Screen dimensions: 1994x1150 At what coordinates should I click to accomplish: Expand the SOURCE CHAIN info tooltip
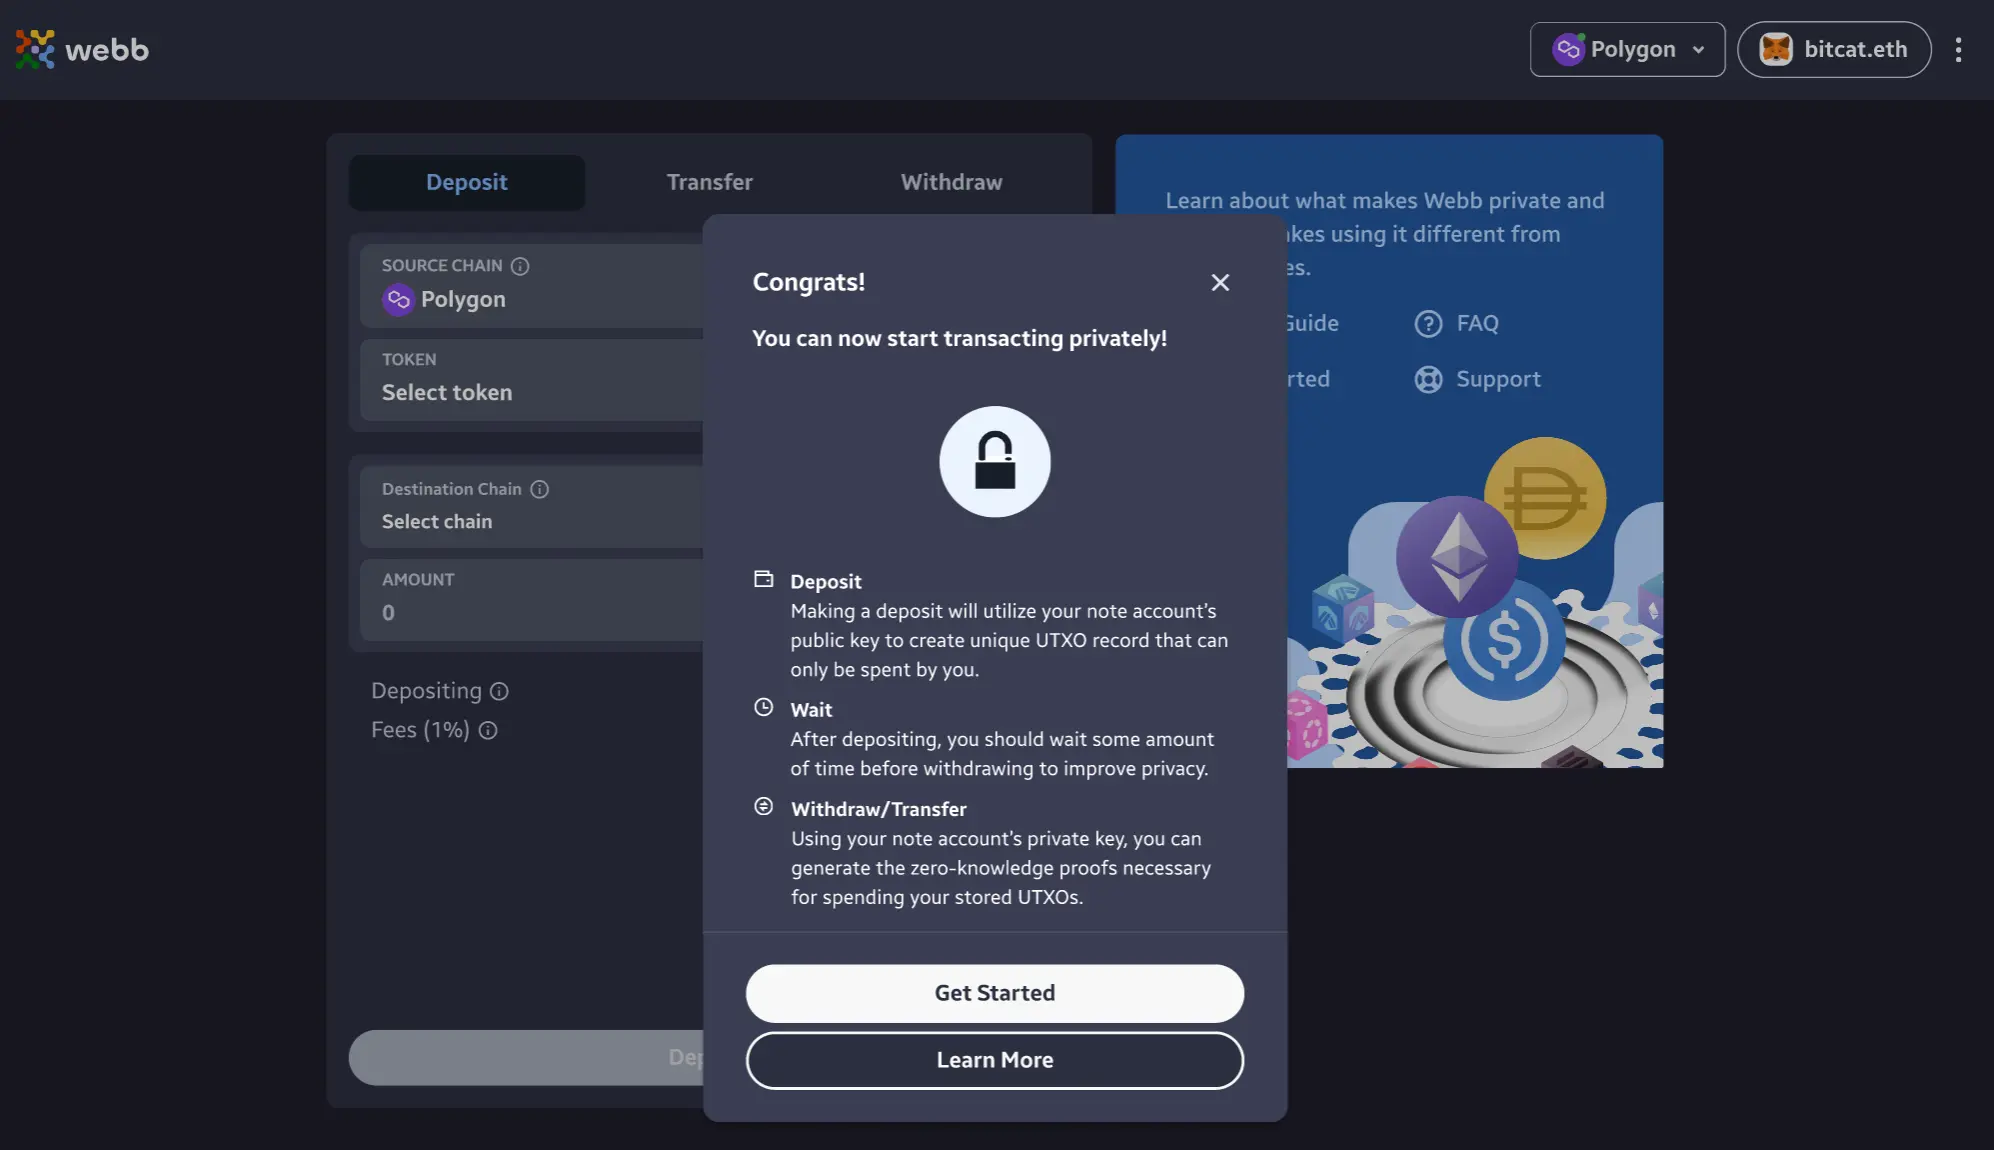(x=520, y=266)
